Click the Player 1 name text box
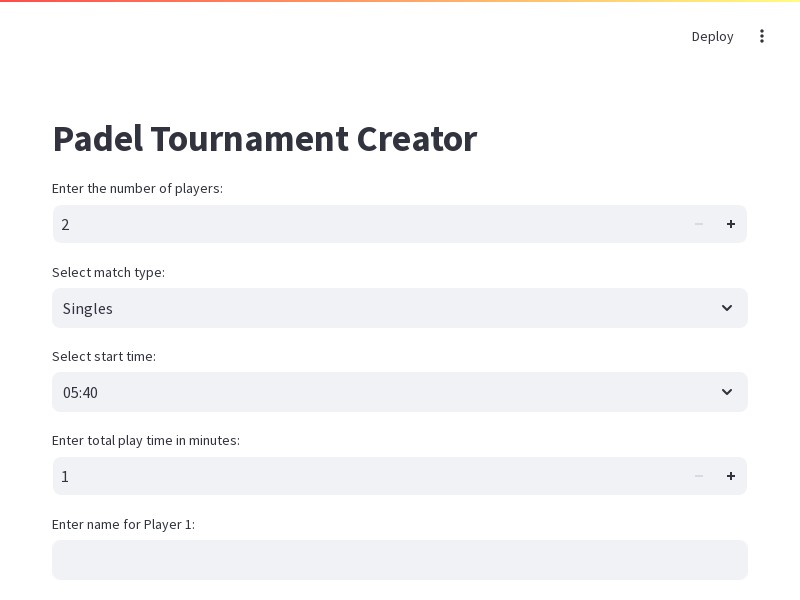800x600 pixels. (399, 560)
